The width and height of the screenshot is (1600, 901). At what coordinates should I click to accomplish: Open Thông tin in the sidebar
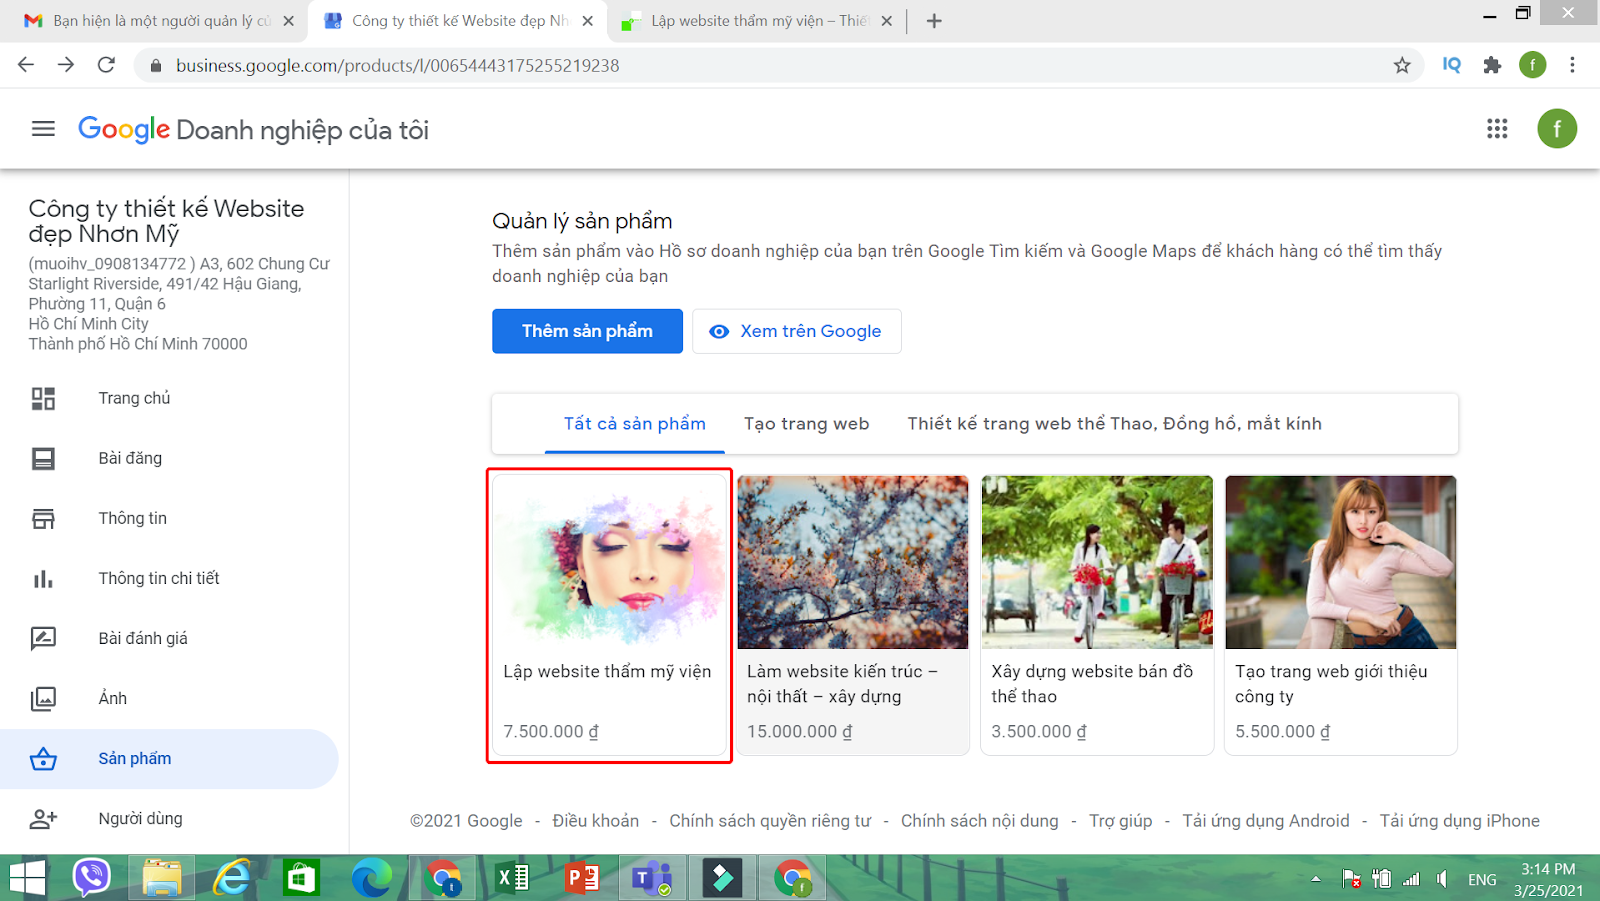point(132,518)
